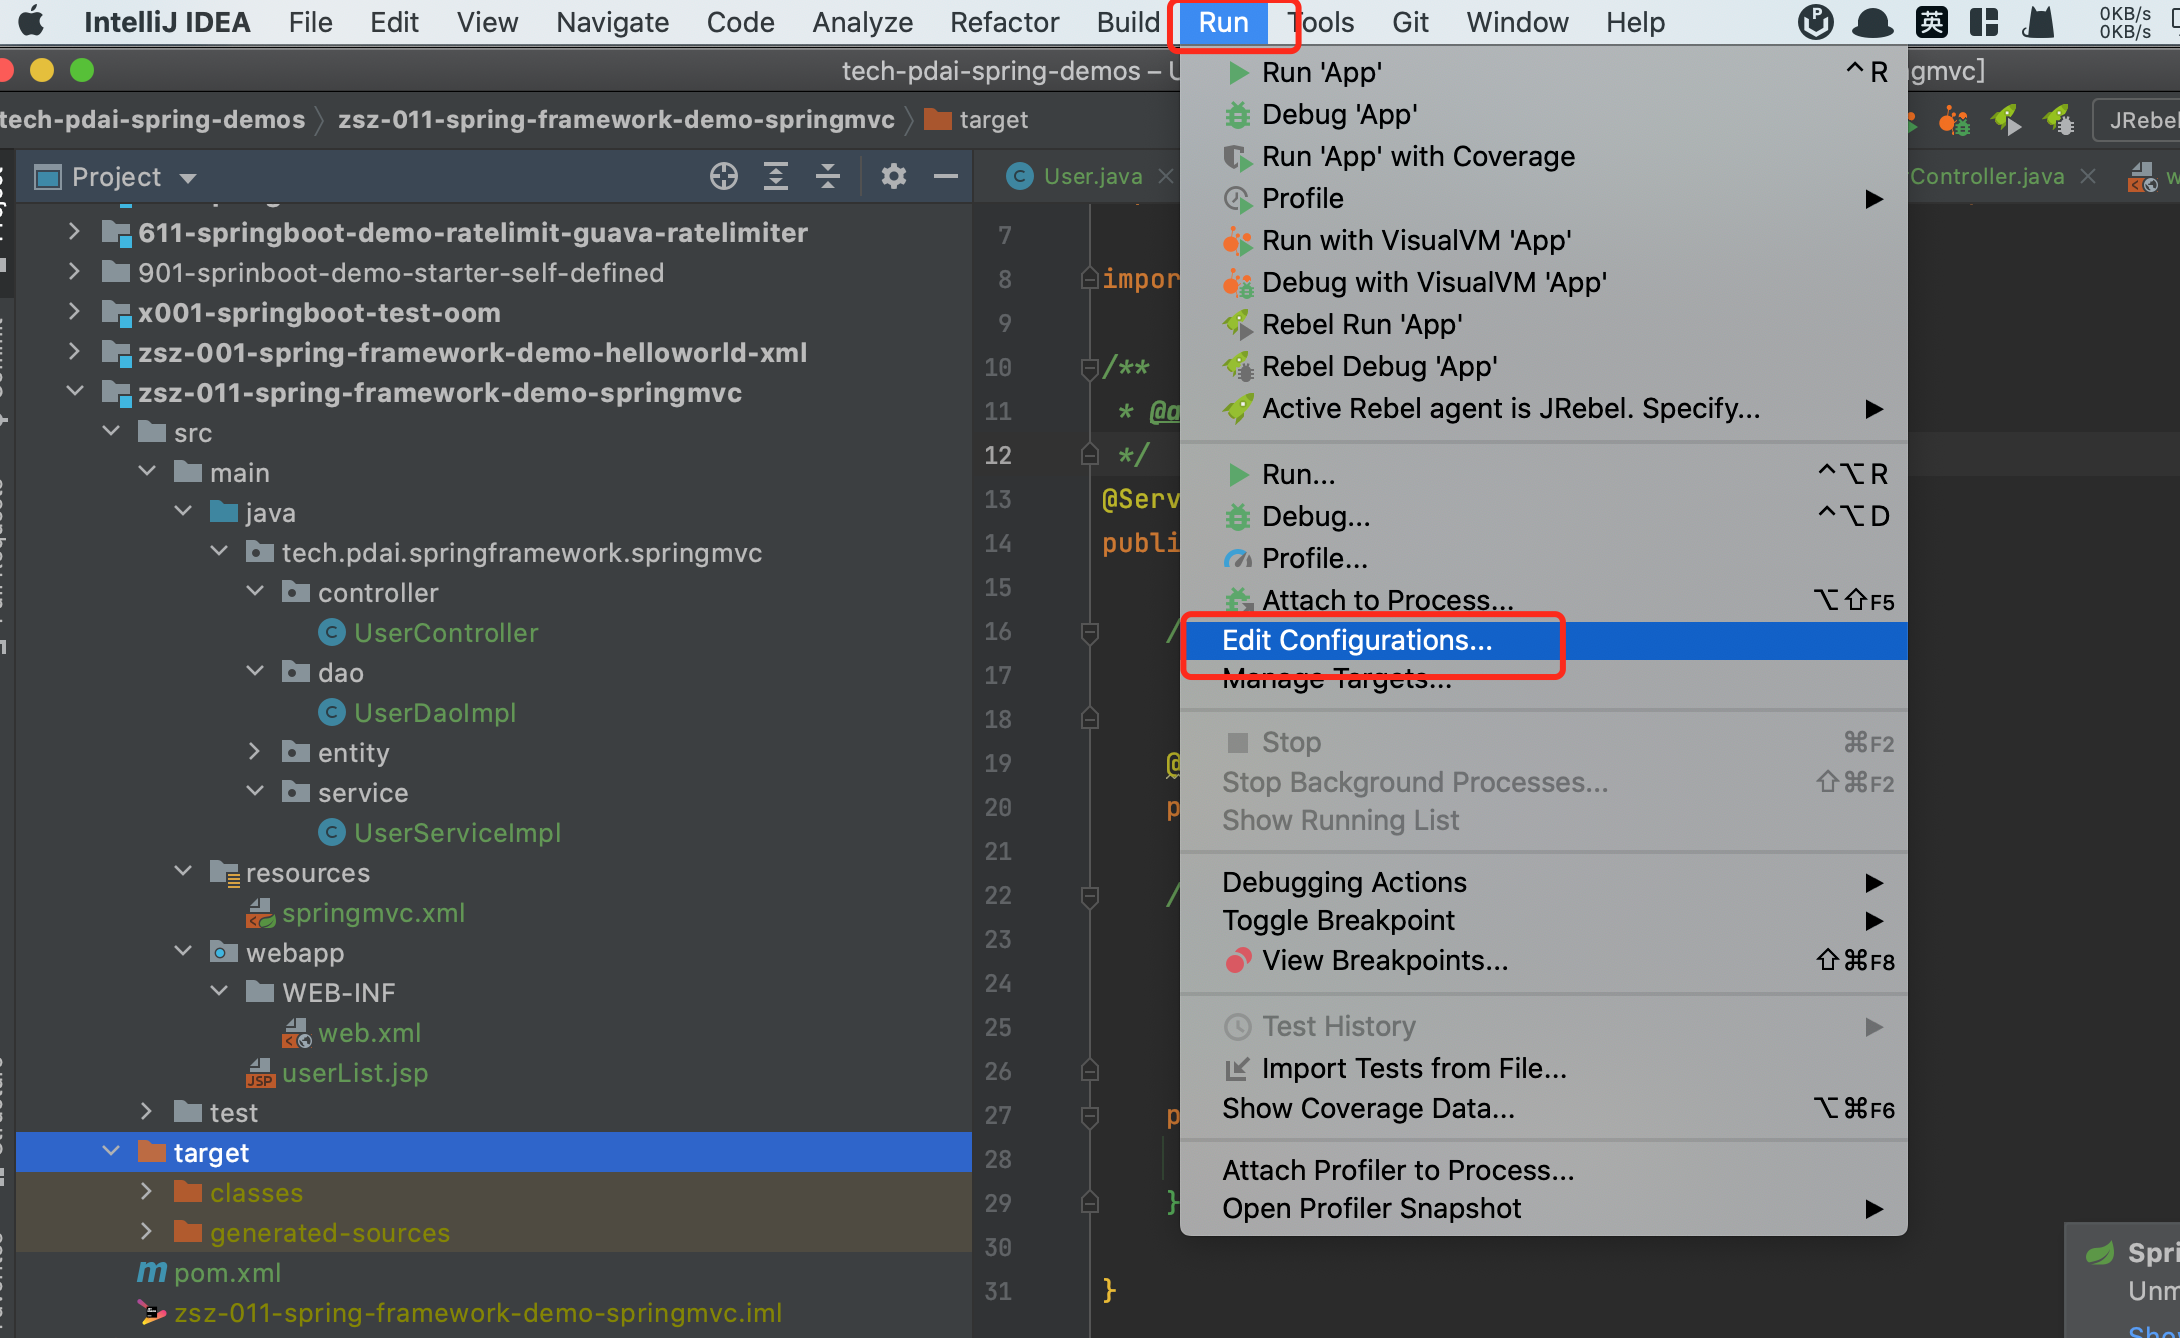Select Show Coverage Data... menu item
The height and width of the screenshot is (1338, 2180).
point(1544,1109)
